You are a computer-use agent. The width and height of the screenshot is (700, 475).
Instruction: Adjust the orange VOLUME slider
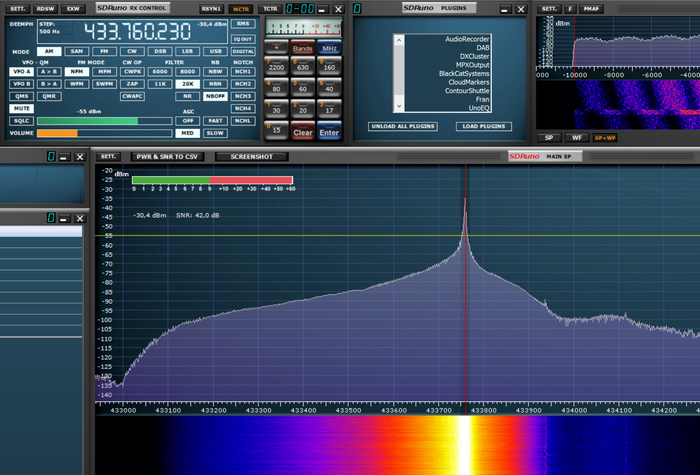(104, 133)
